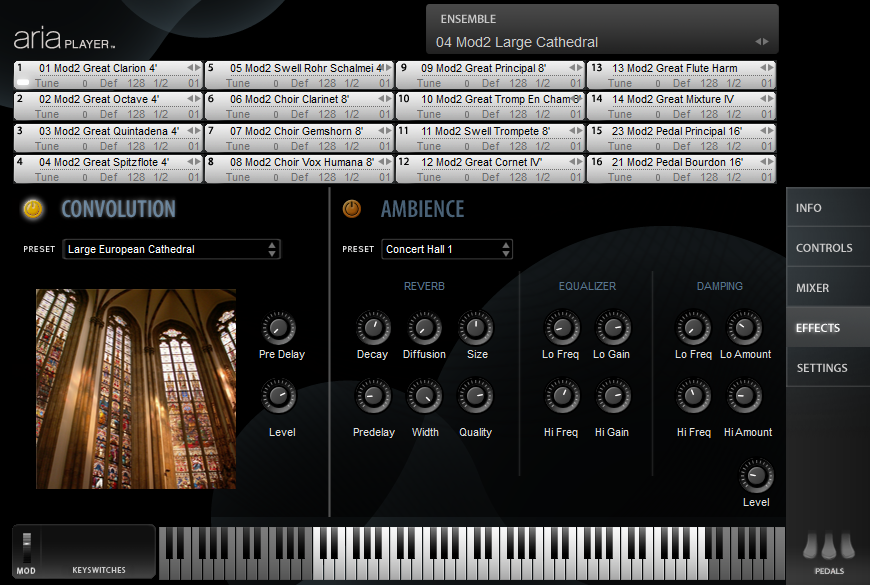Open the Convolution preset dropdown
The width and height of the screenshot is (870, 585).
point(171,249)
